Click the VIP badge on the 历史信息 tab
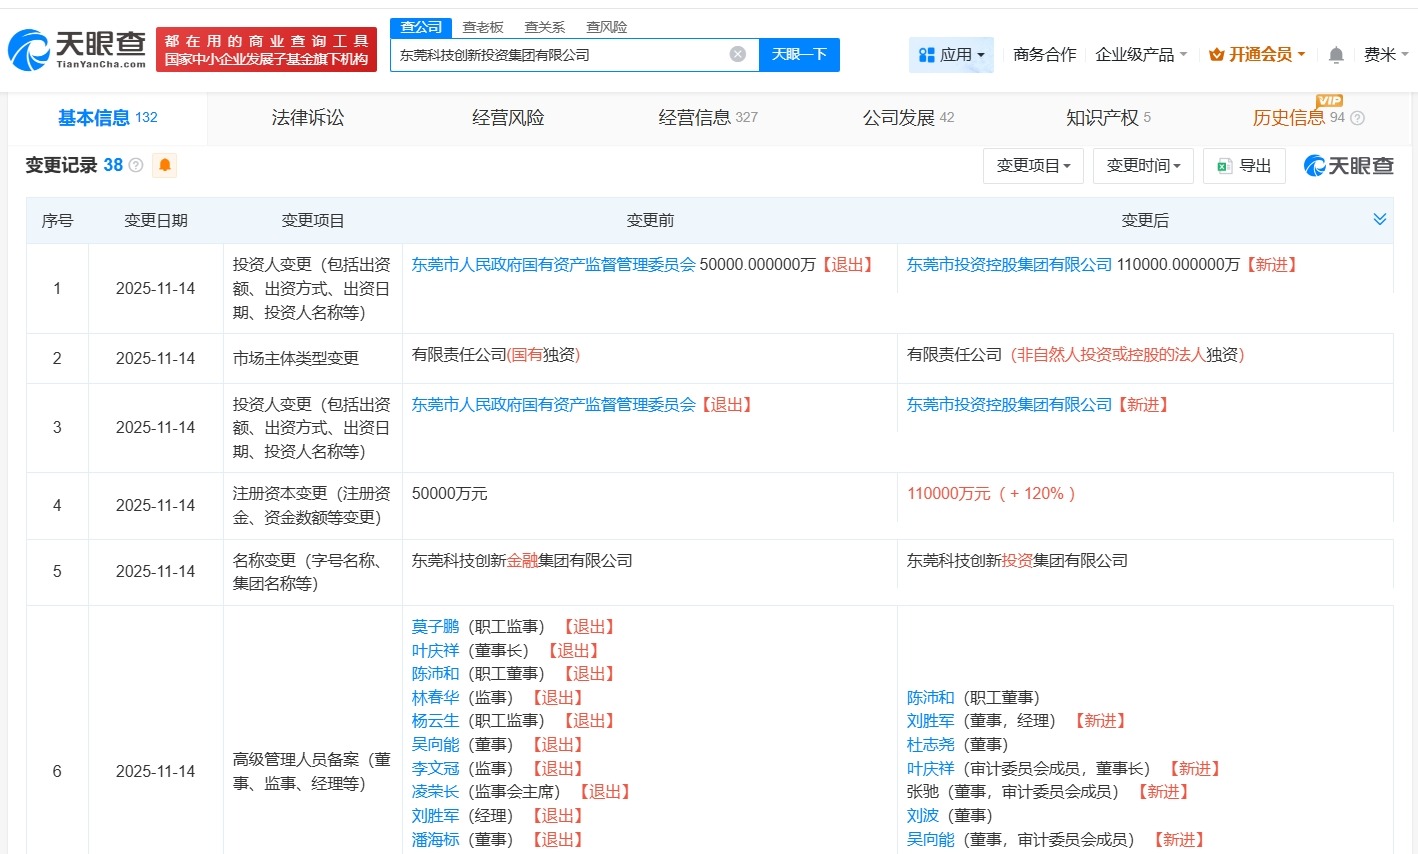This screenshot has width=1418, height=854. tap(1330, 101)
